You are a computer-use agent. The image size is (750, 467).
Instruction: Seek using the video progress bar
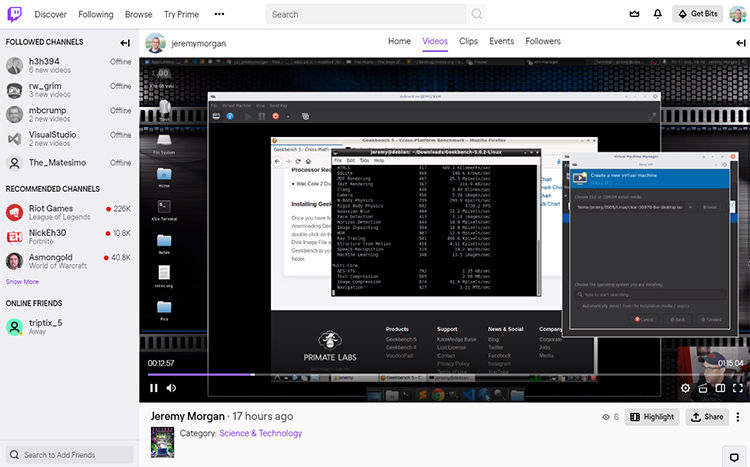(x=445, y=375)
